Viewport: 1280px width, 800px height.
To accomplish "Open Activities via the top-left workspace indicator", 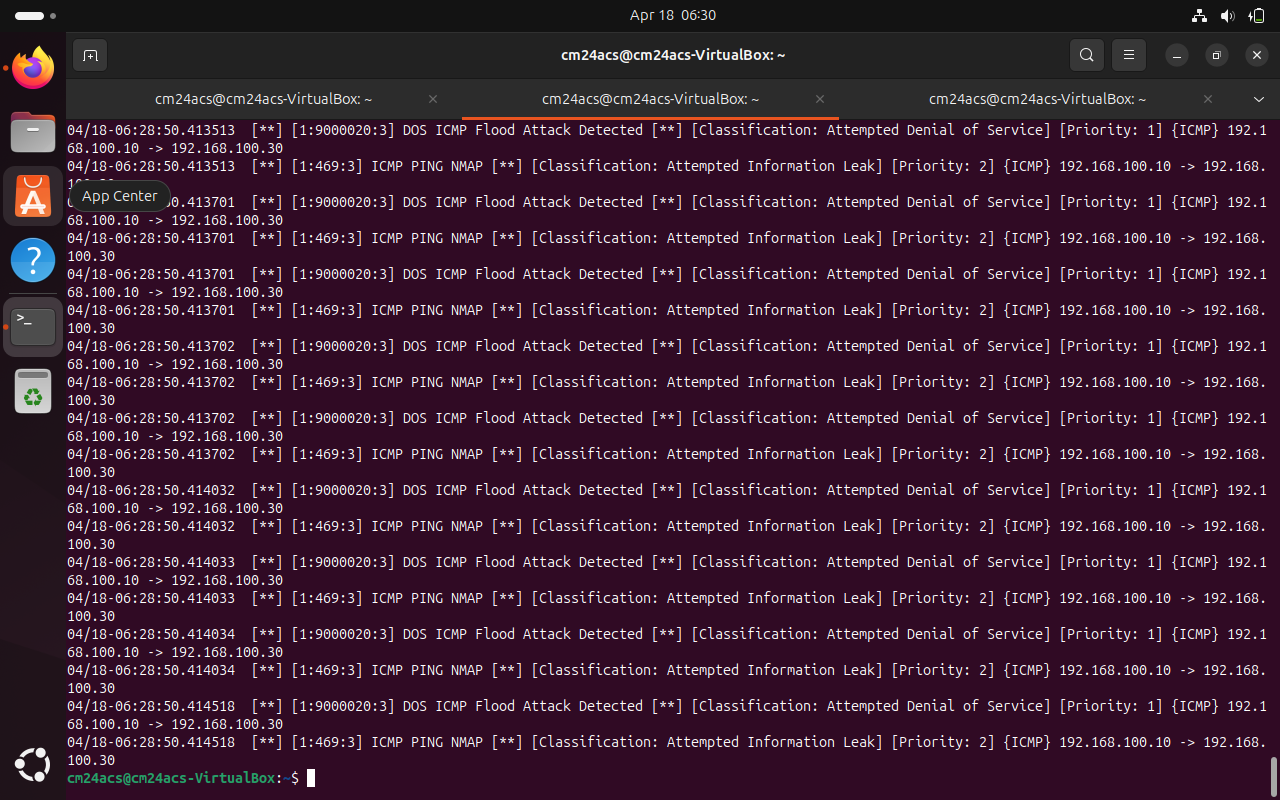I will point(36,16).
